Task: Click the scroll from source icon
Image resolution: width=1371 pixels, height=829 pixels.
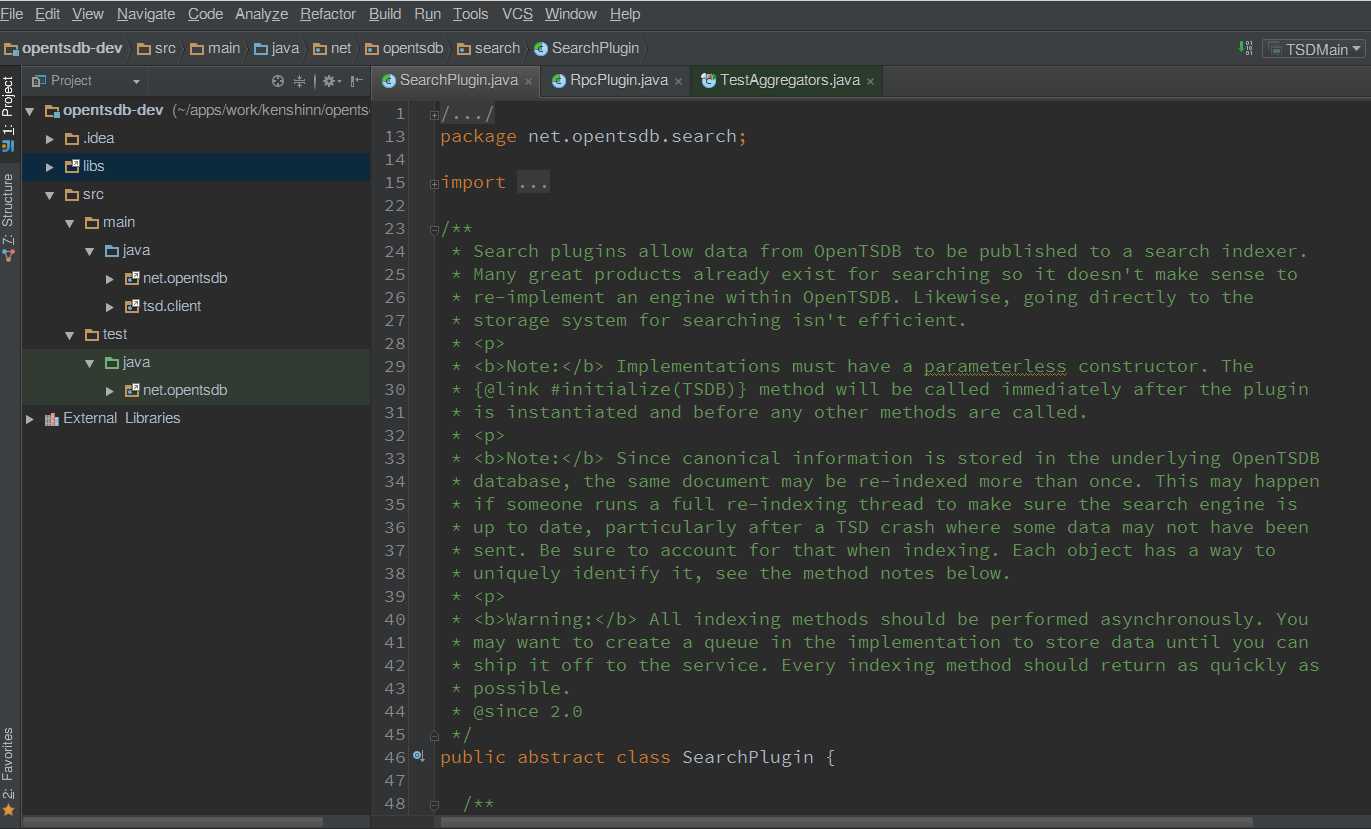Action: point(278,81)
